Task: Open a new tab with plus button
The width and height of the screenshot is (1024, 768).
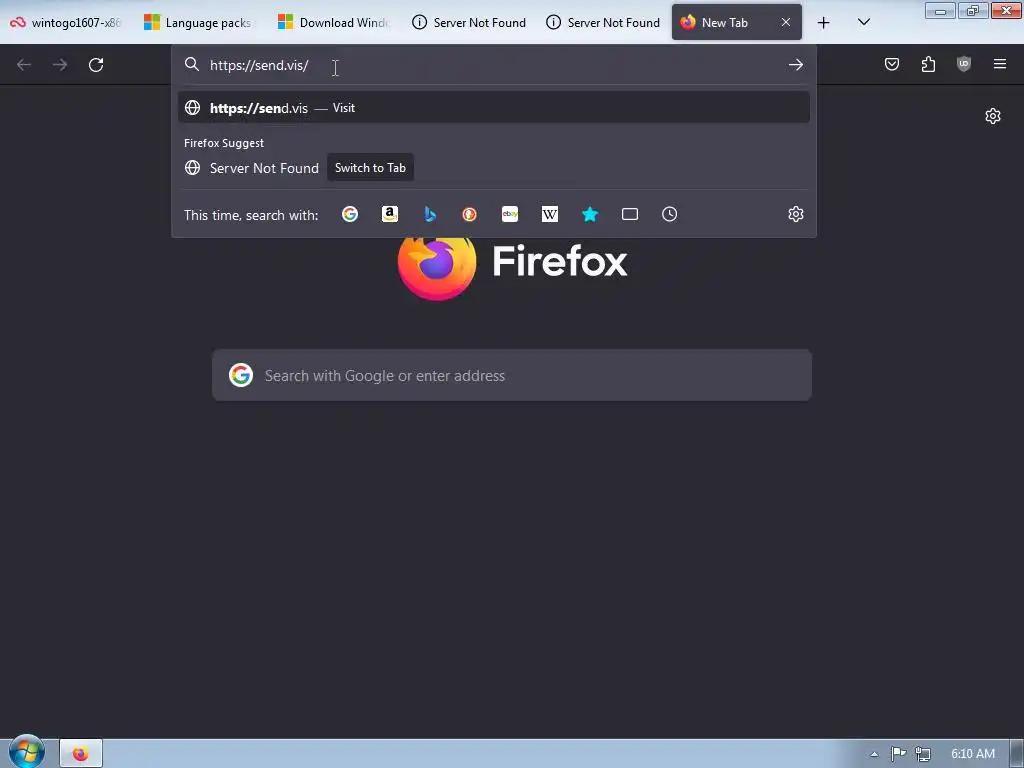Action: tap(824, 23)
